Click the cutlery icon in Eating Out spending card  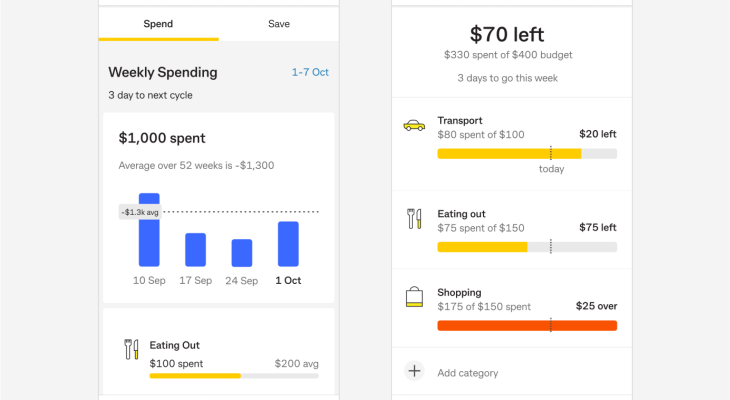pyautogui.click(x=129, y=349)
